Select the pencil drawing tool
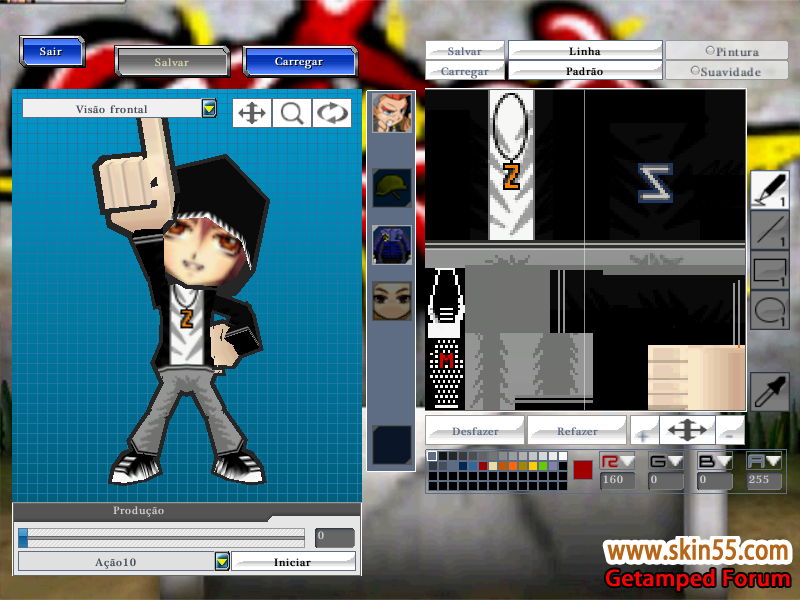The image size is (800, 600). point(770,189)
